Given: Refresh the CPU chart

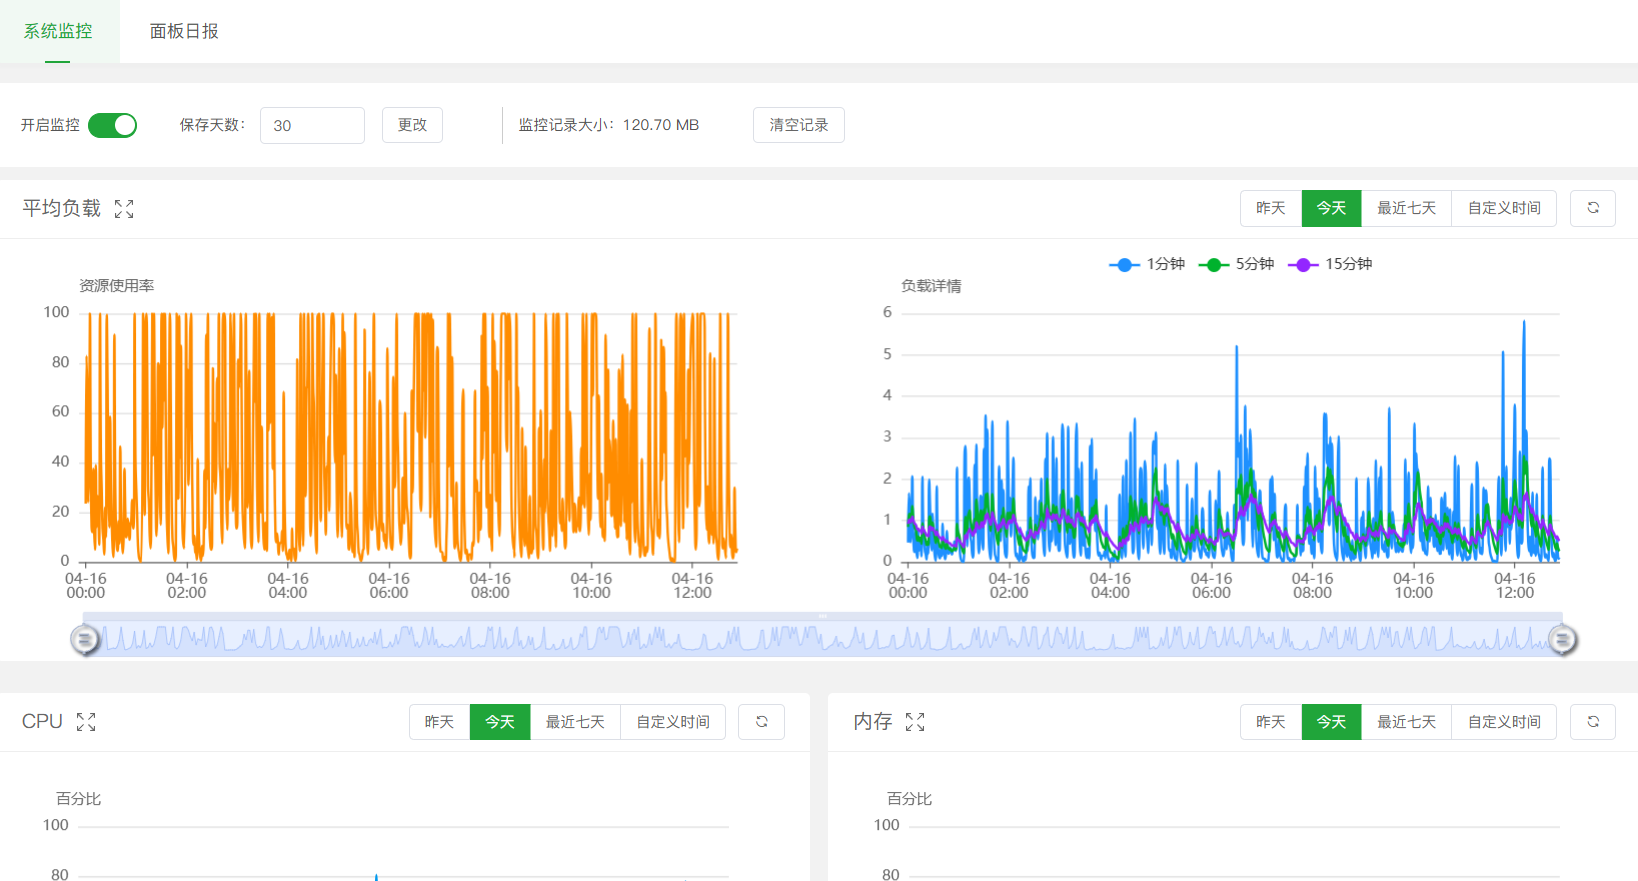Looking at the screenshot, I should click(x=761, y=722).
